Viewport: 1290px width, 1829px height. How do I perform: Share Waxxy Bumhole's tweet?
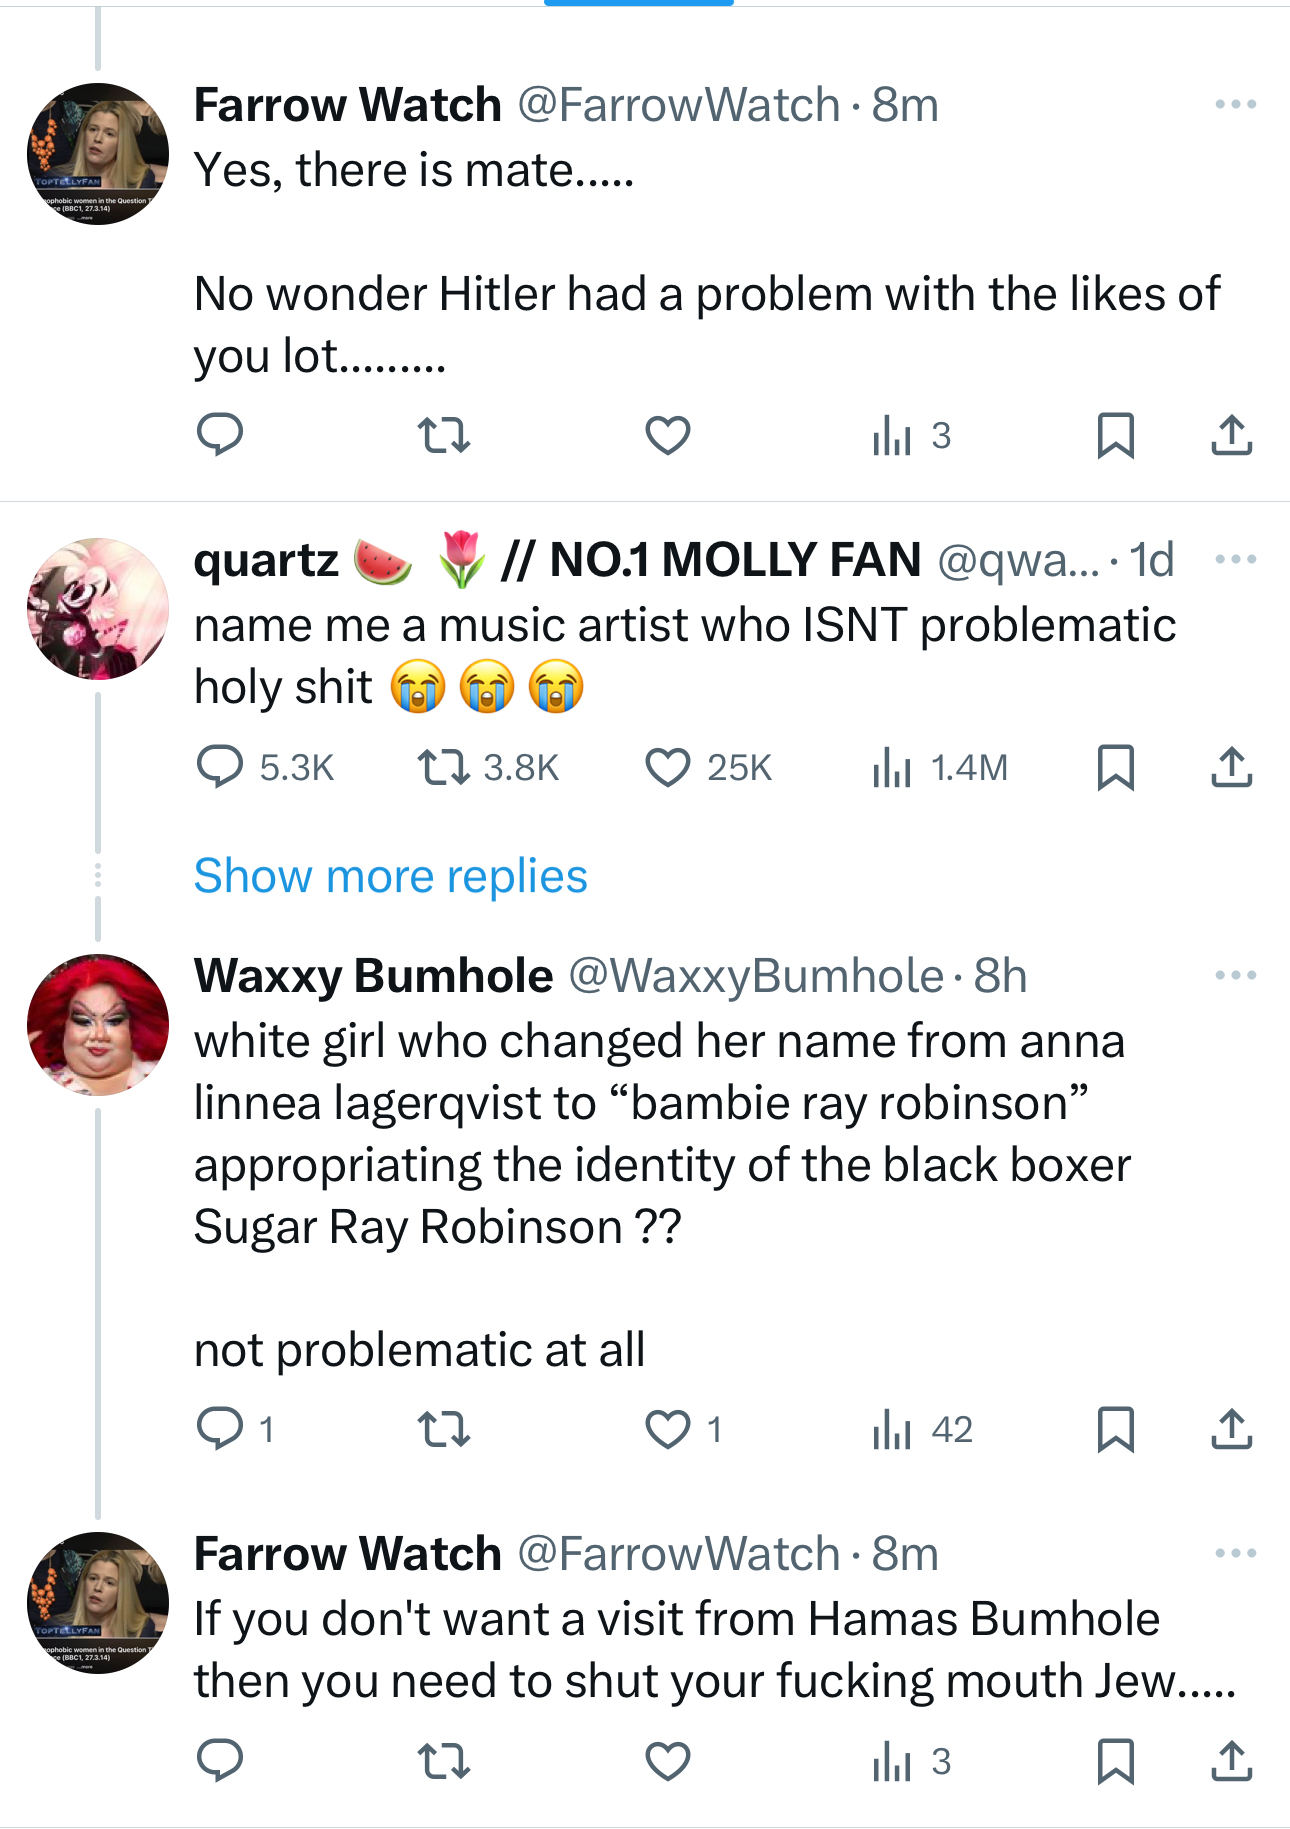(x=1231, y=1429)
